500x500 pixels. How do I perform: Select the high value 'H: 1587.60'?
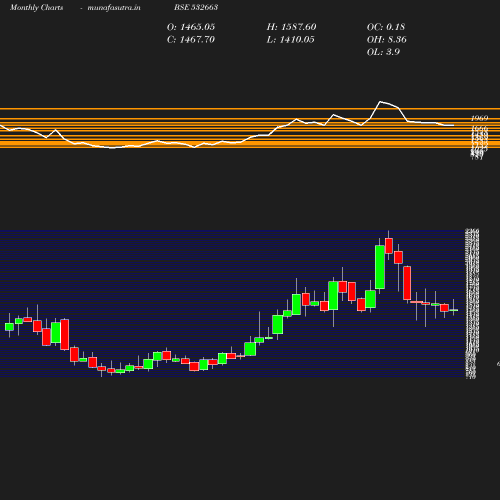[x=291, y=27]
